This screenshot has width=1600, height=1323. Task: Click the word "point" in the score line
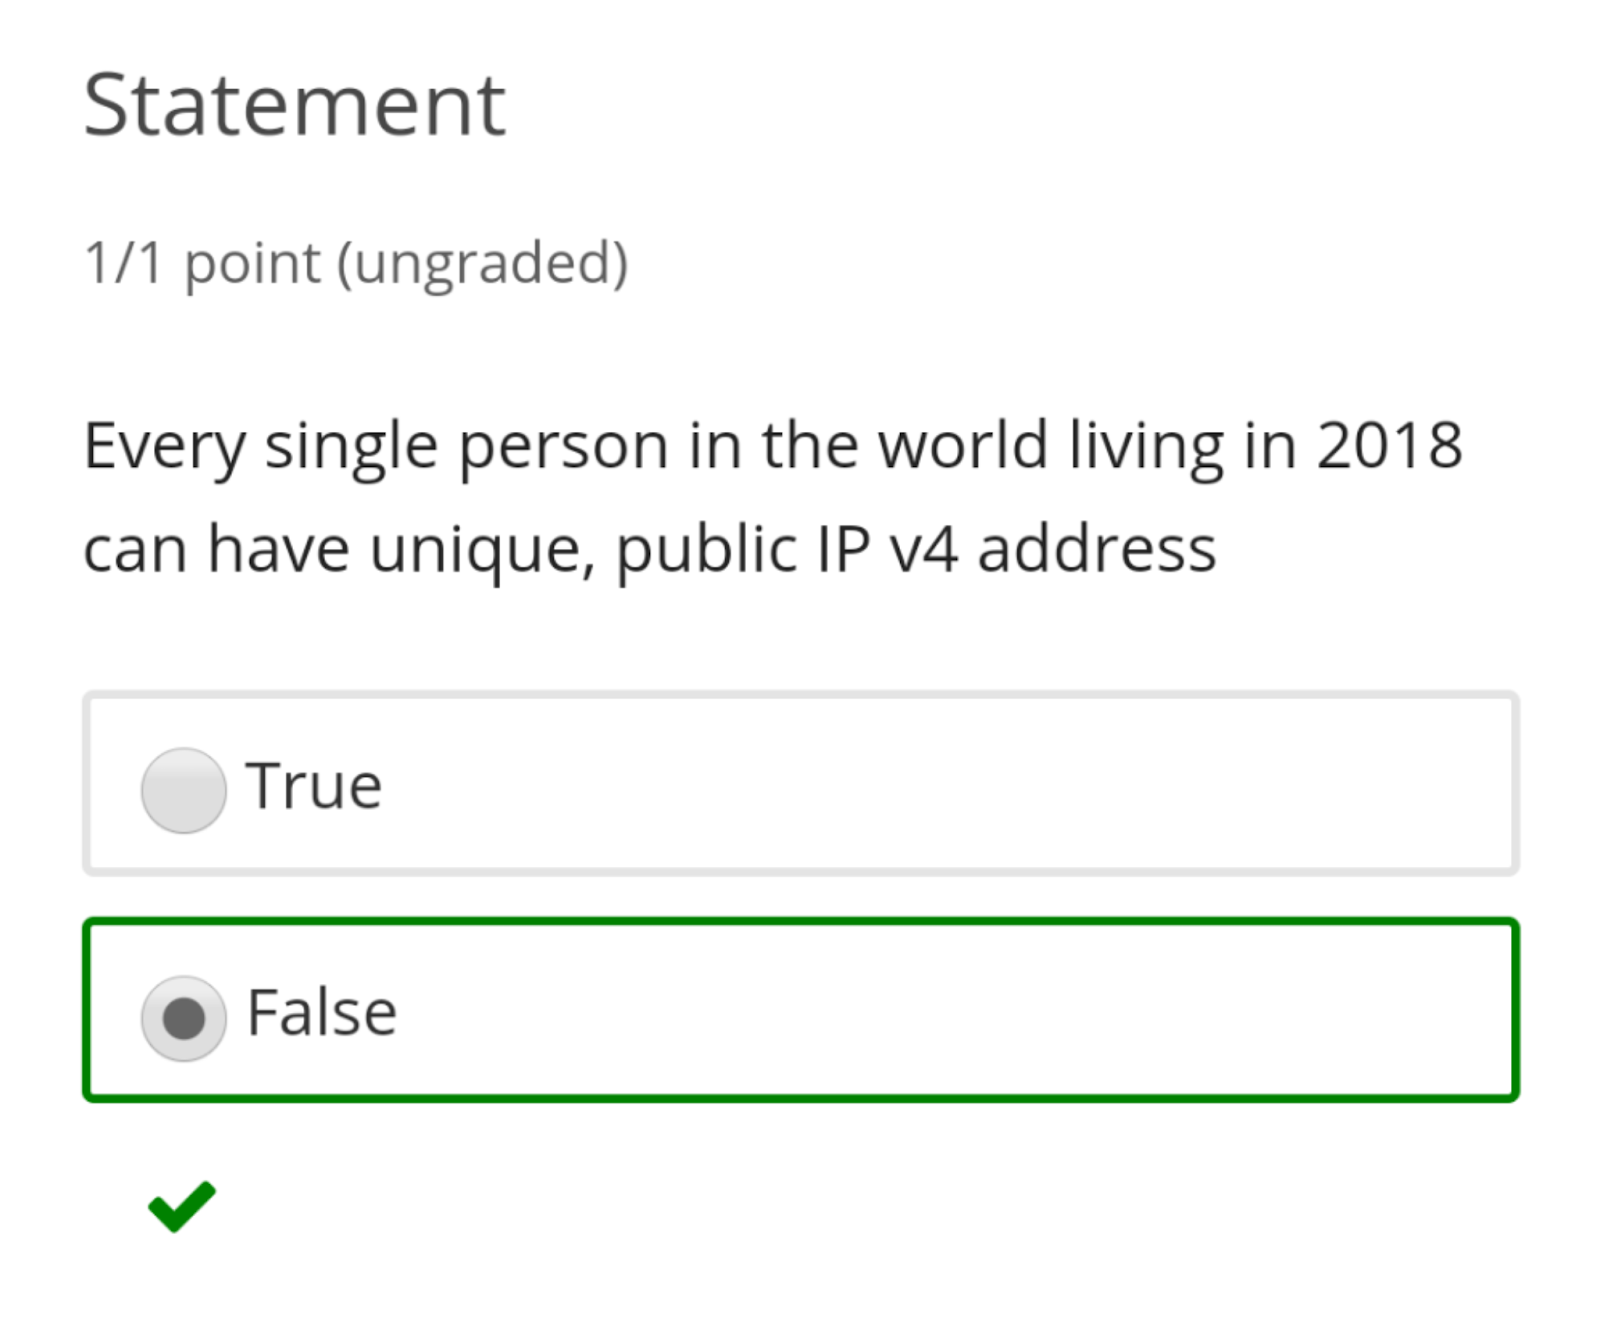coord(252,264)
